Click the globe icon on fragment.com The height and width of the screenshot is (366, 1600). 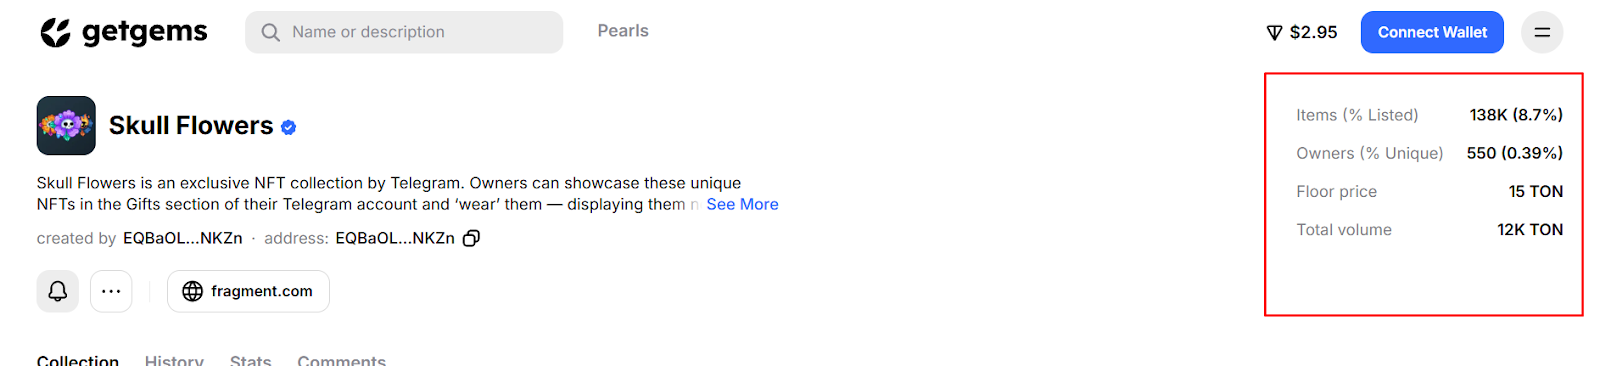193,291
